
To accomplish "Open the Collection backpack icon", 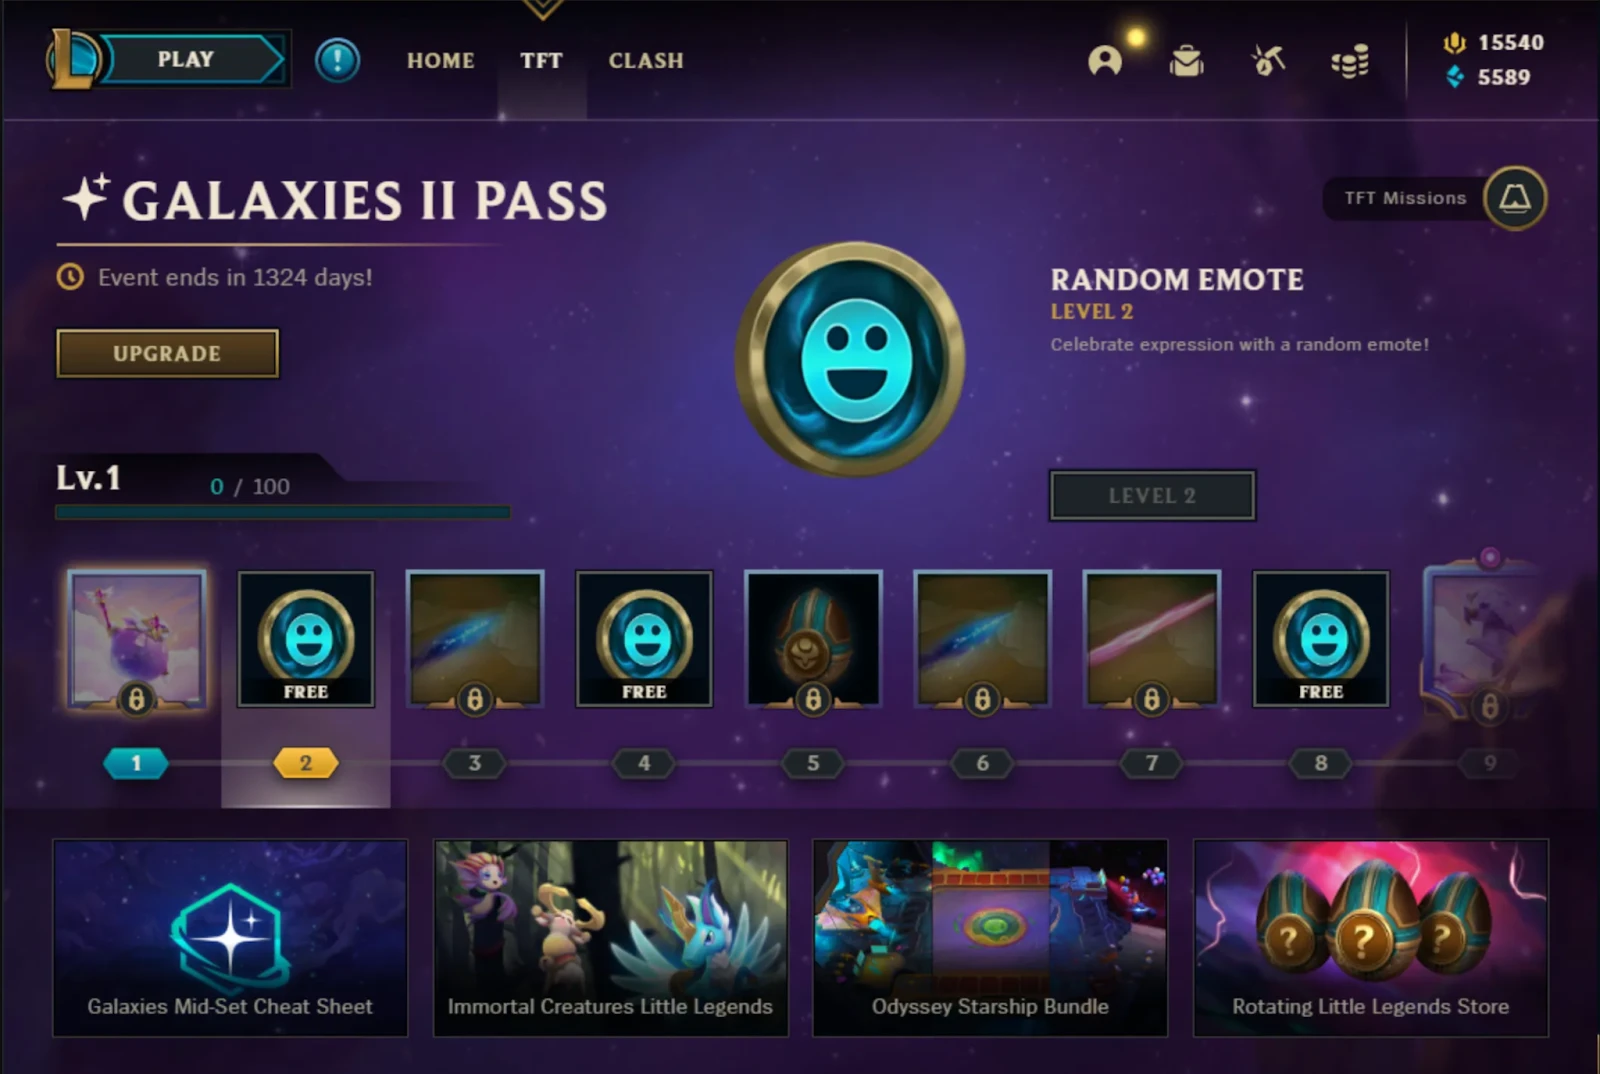I will [x=1186, y=61].
